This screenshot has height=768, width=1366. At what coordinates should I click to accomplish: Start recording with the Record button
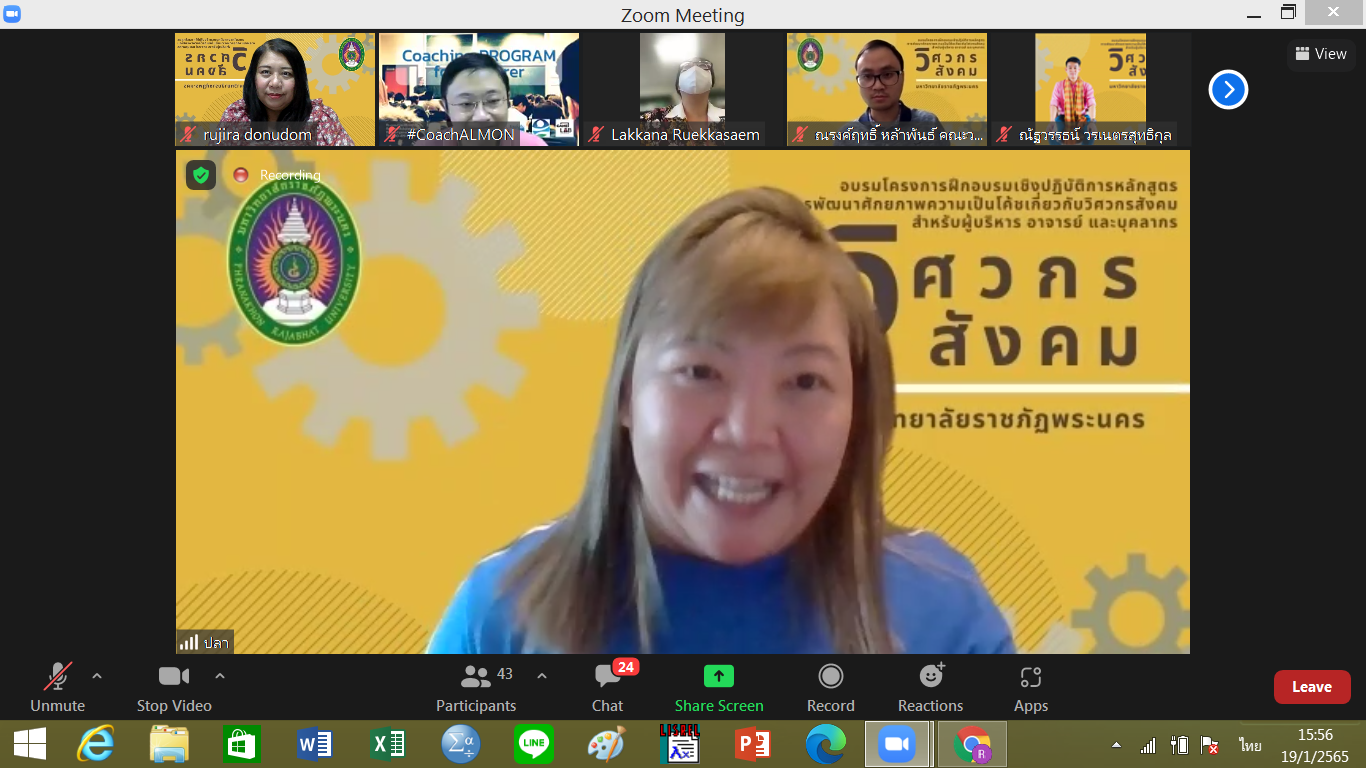coord(831,689)
